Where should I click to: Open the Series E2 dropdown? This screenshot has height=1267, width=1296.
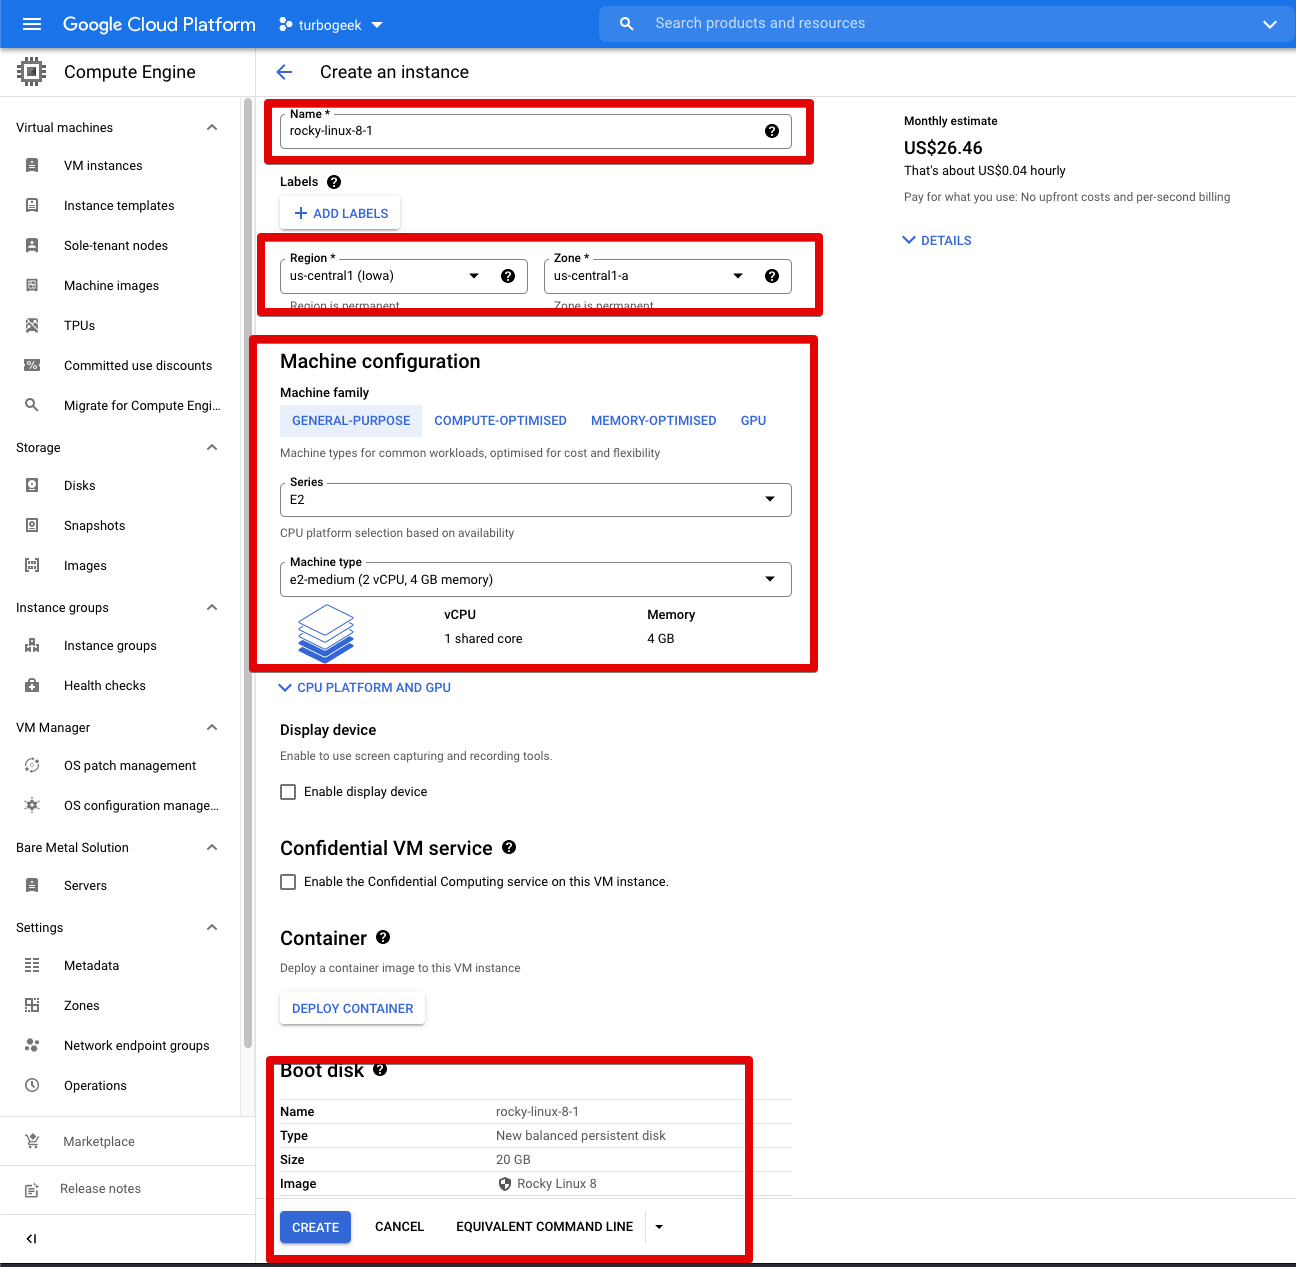[x=536, y=500]
